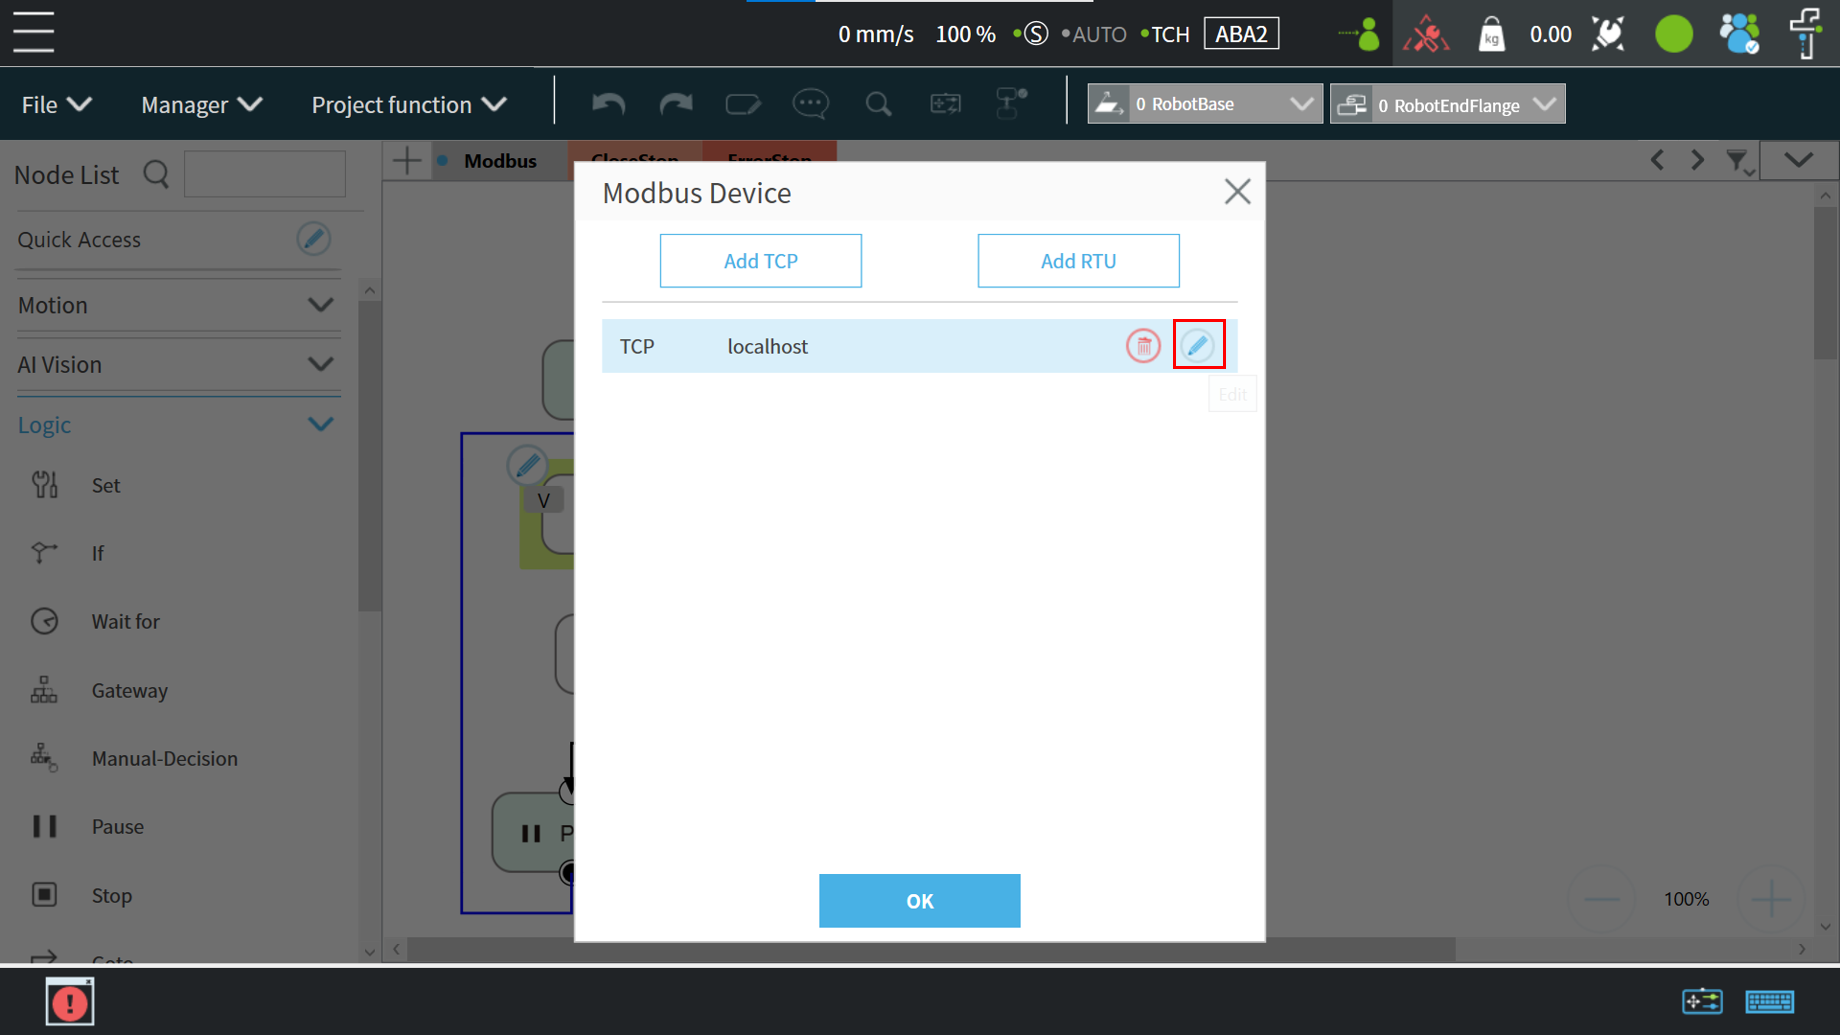Edit Quick Access with pencil icon
Screen dimensions: 1840x1035
[x=313, y=239]
